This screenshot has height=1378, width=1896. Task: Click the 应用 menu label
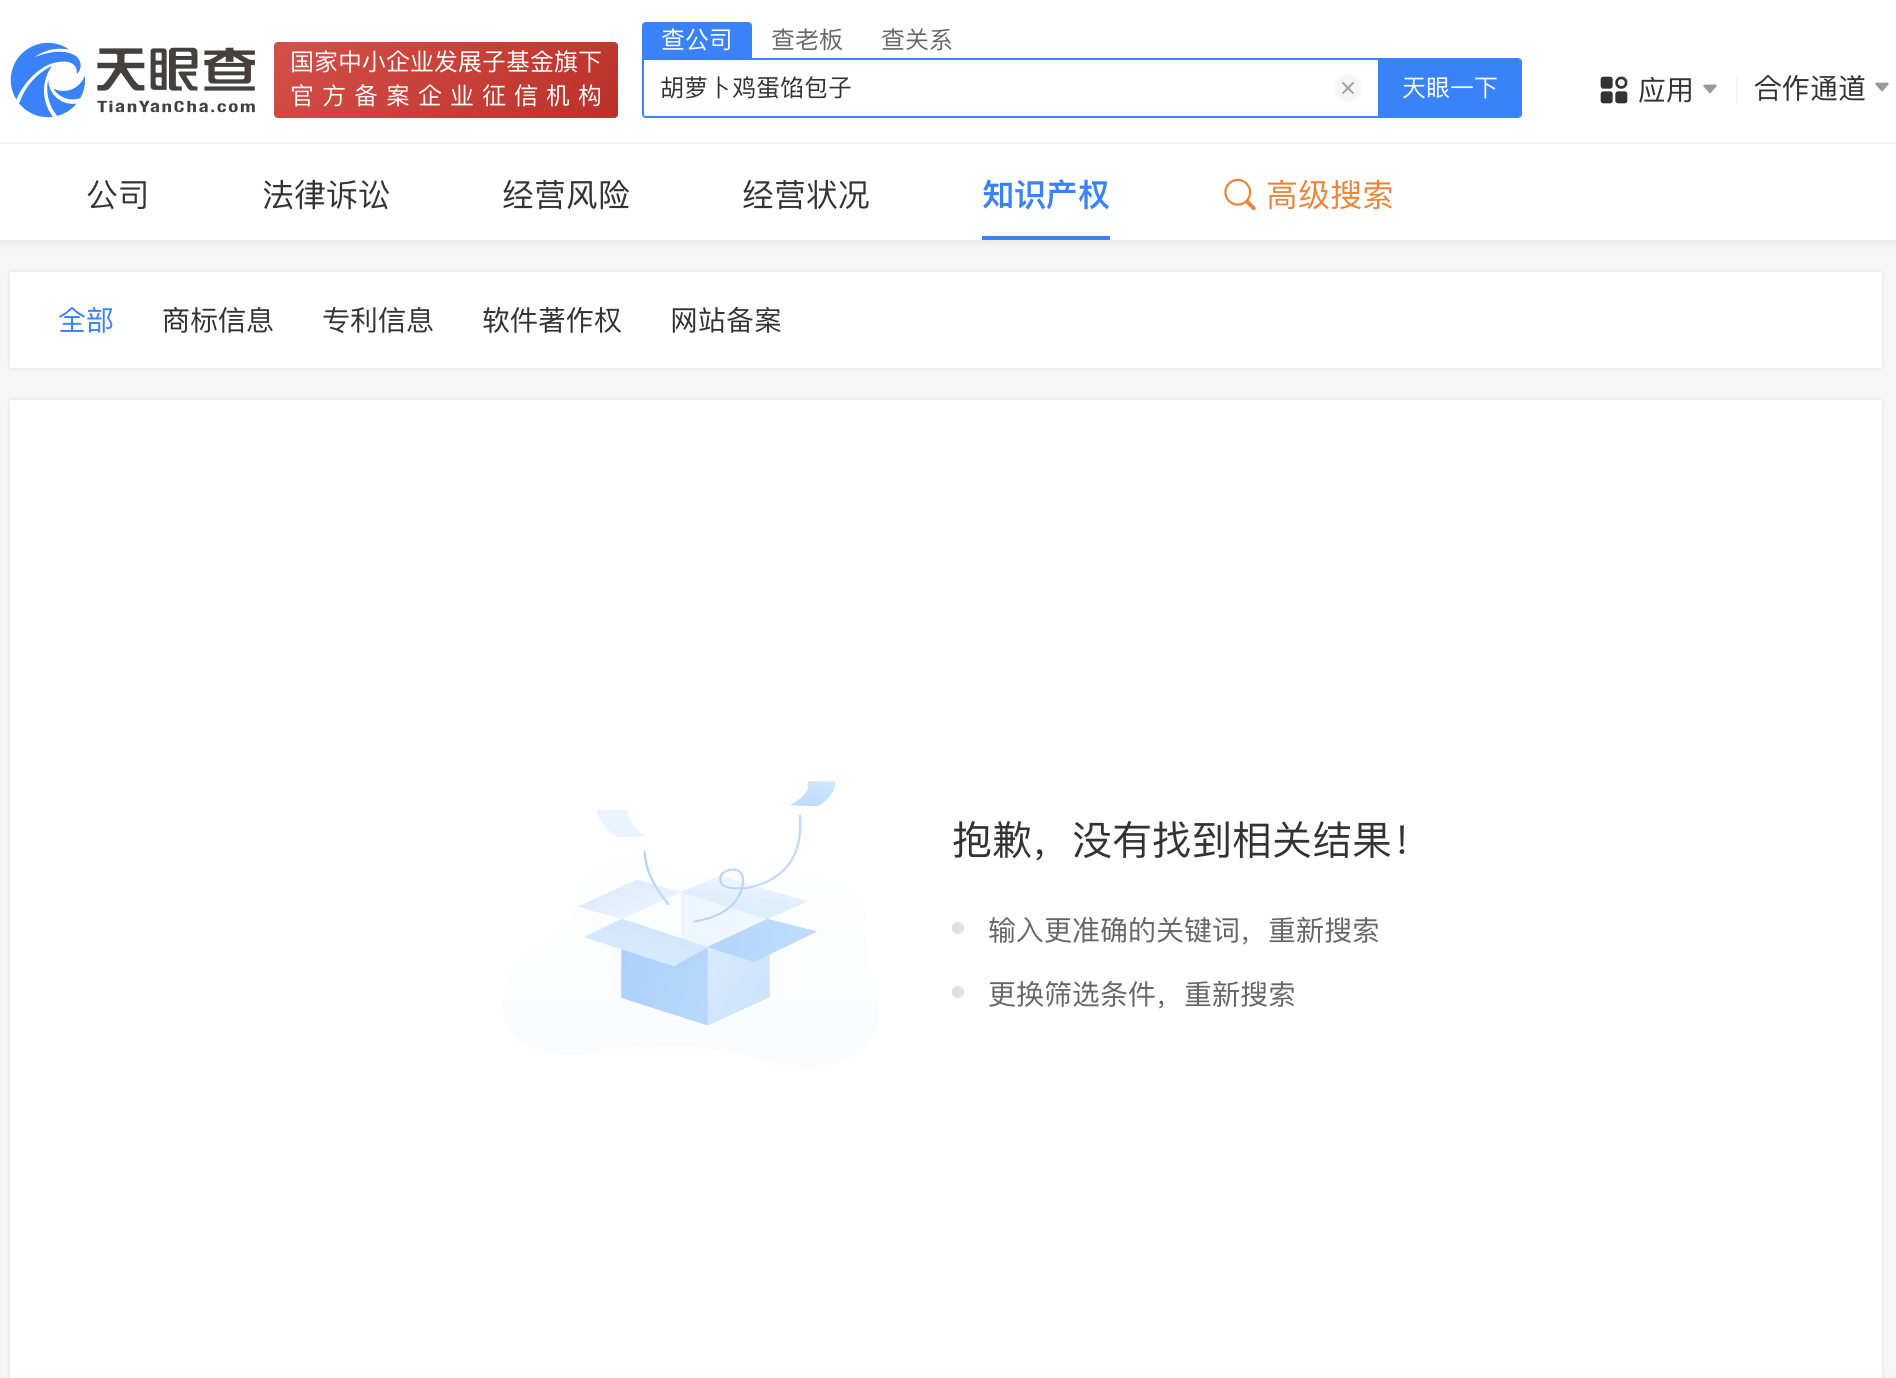[x=1666, y=90]
